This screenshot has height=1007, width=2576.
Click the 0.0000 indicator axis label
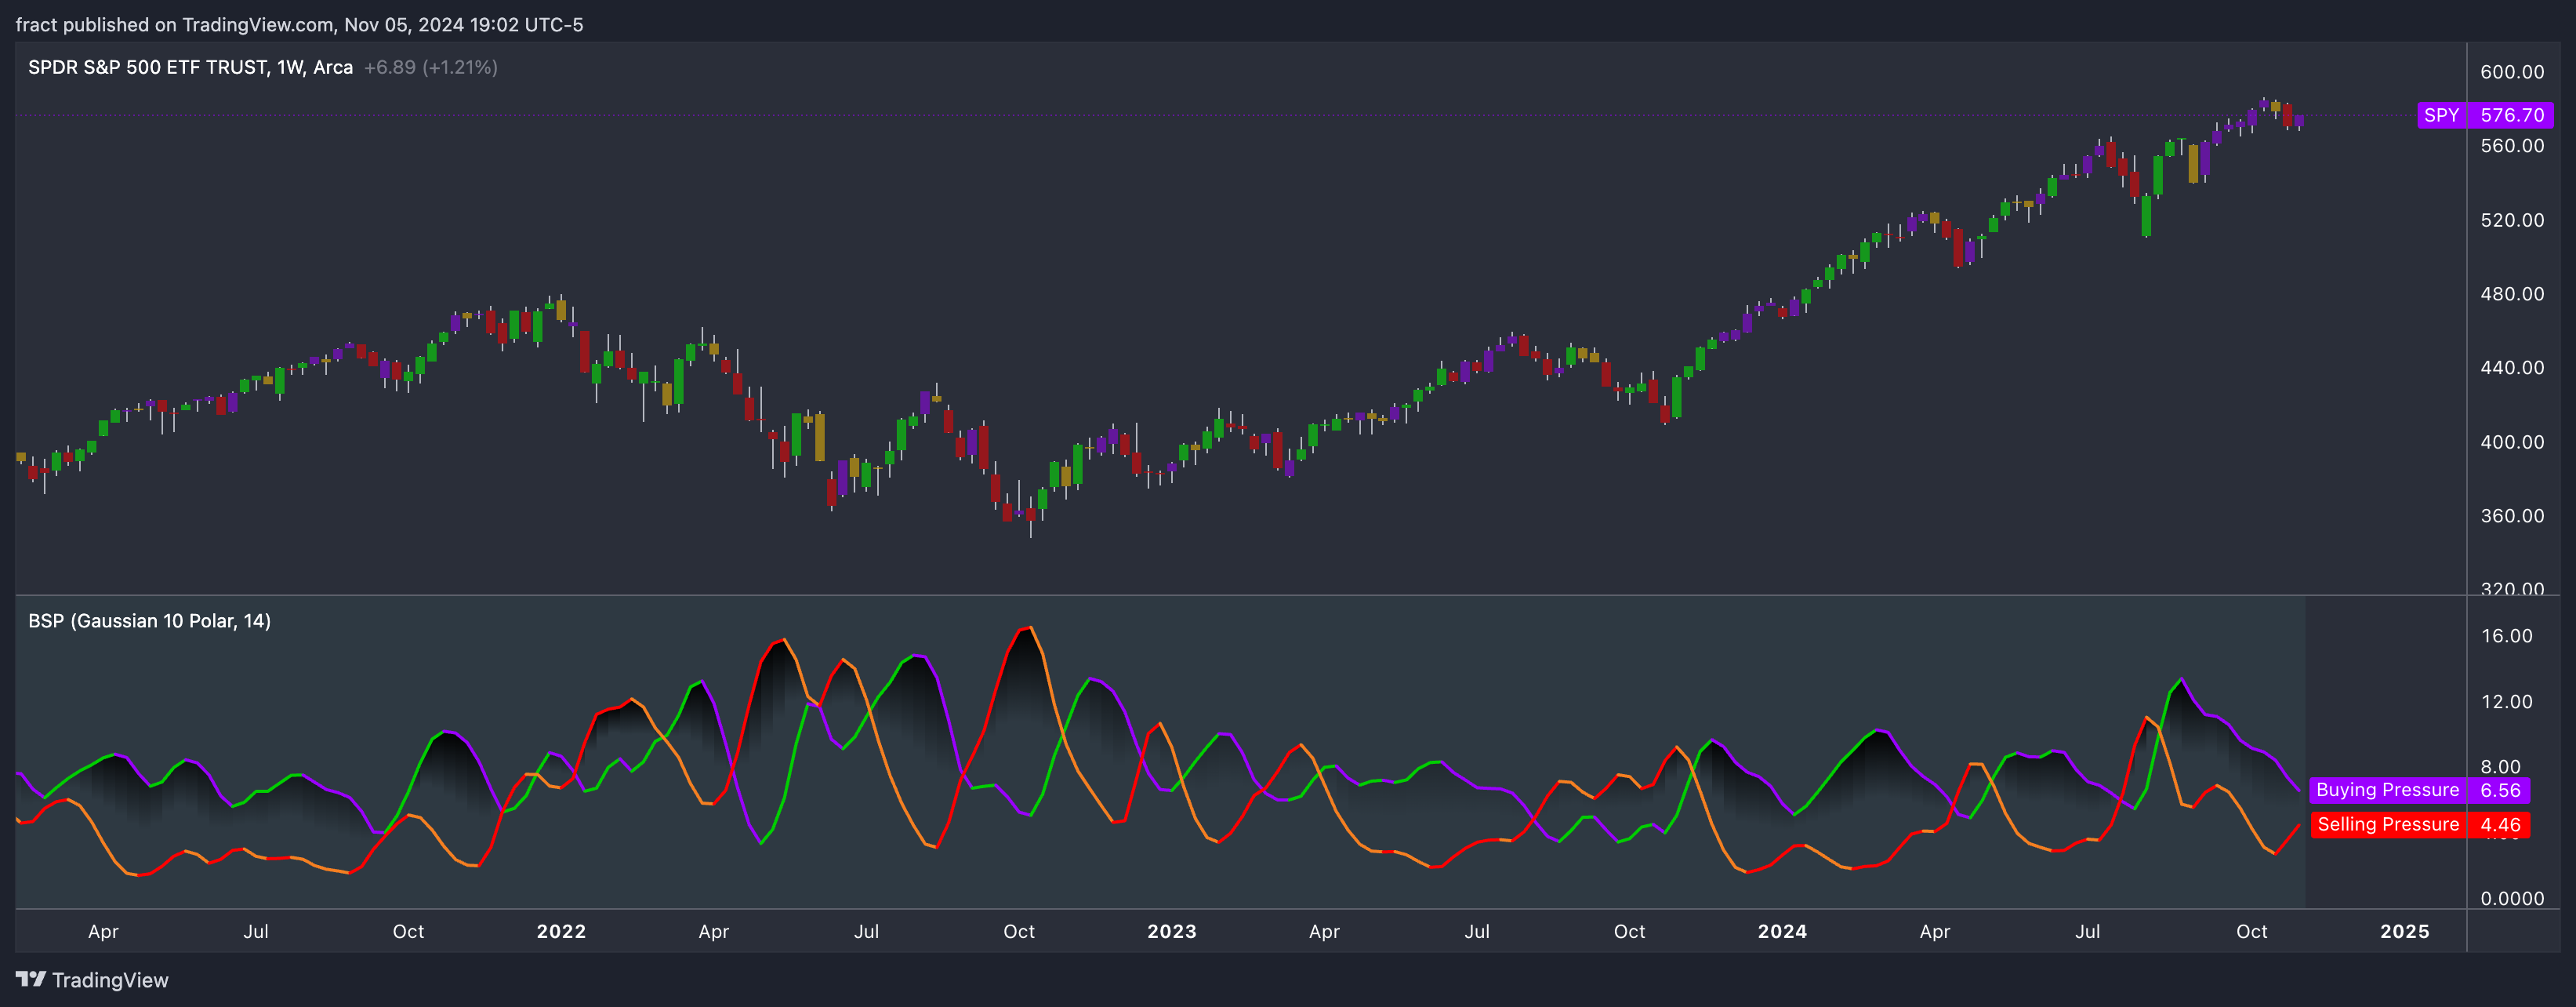[x=2512, y=899]
